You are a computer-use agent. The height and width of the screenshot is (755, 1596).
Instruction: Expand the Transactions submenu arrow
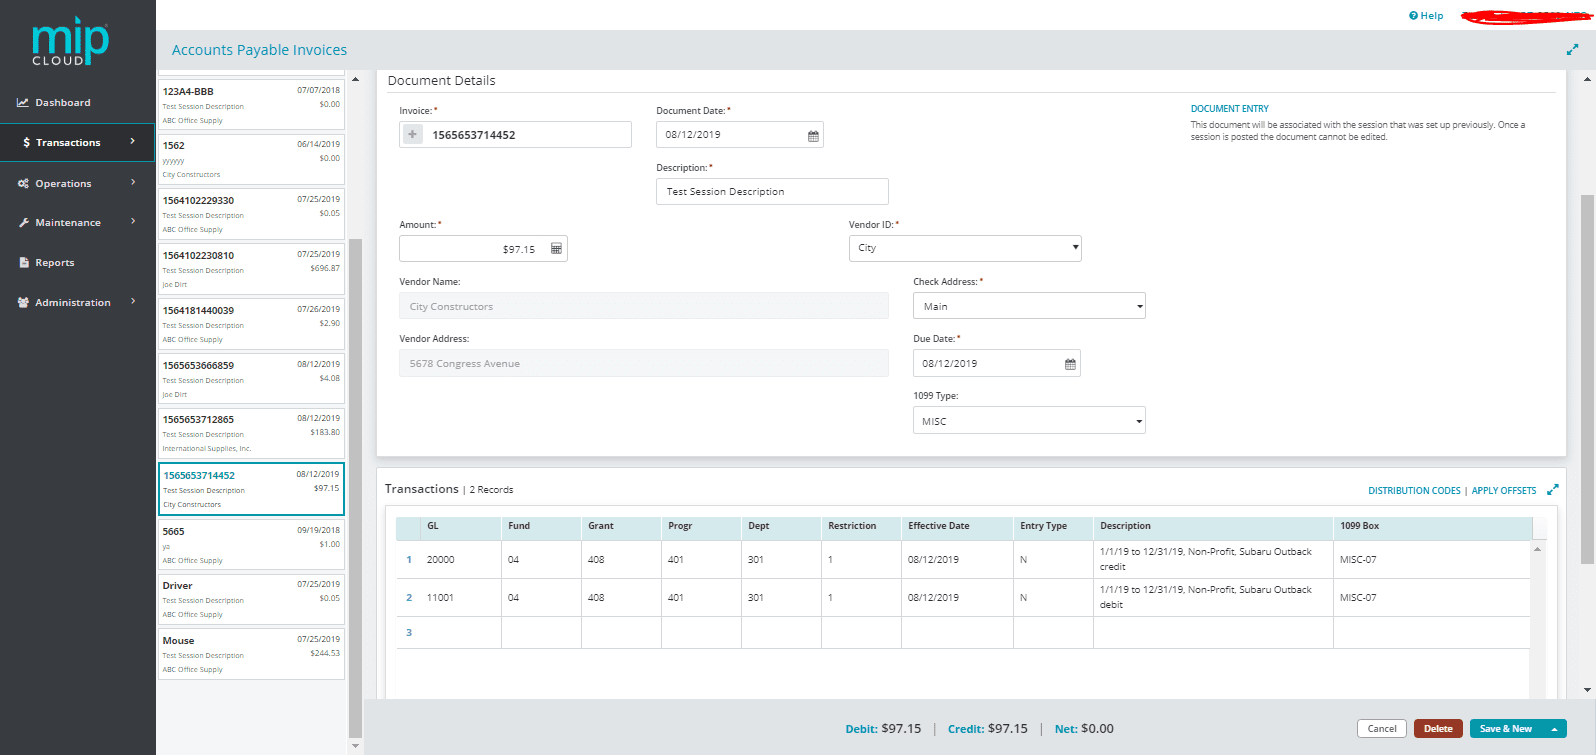pyautogui.click(x=132, y=142)
